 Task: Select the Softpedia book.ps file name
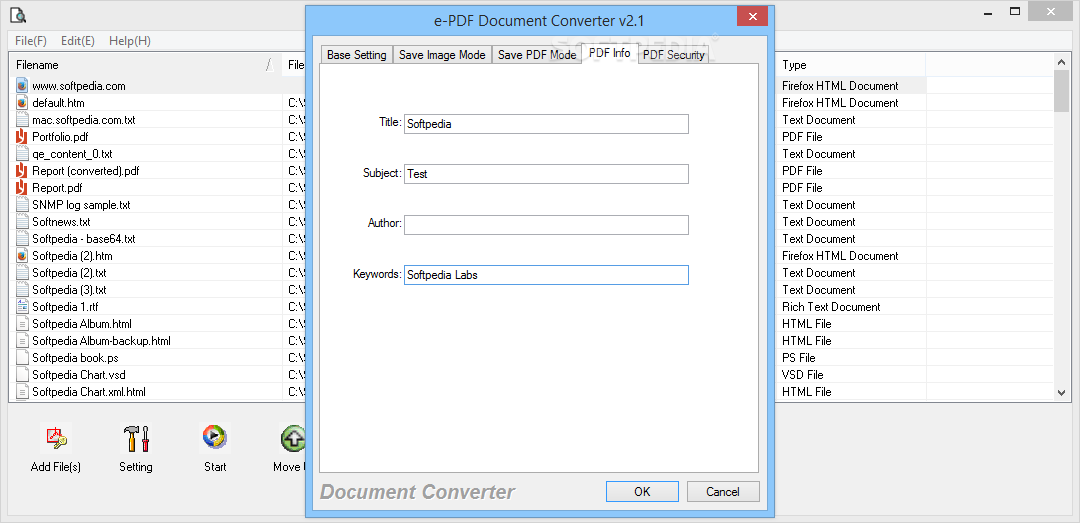coord(75,358)
